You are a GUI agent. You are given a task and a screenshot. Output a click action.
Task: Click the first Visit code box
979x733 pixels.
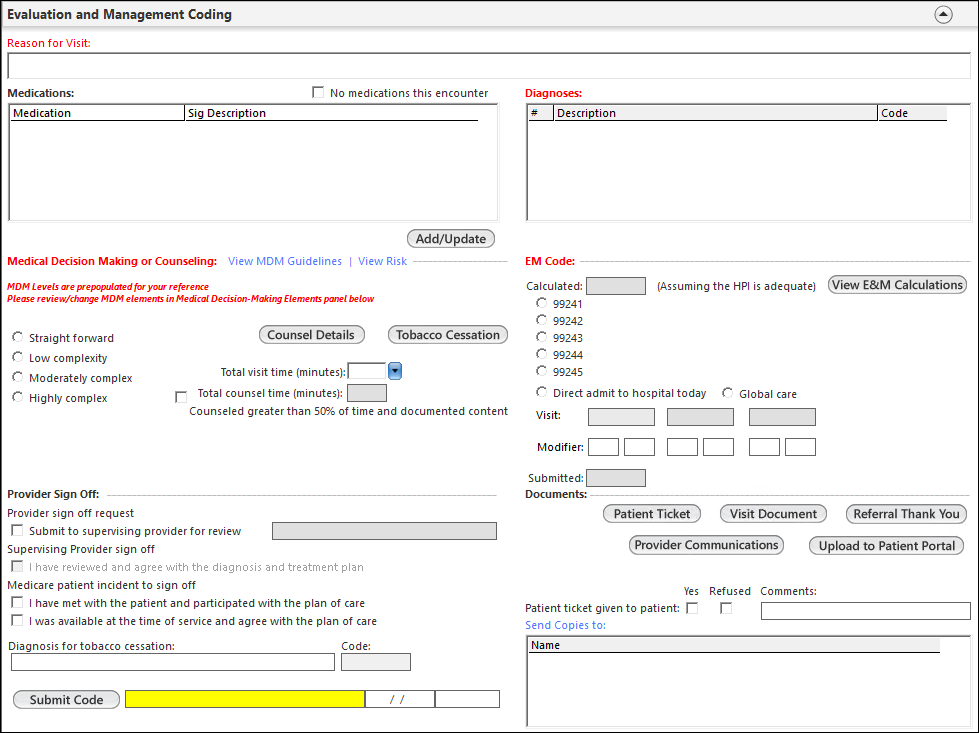pos(621,416)
